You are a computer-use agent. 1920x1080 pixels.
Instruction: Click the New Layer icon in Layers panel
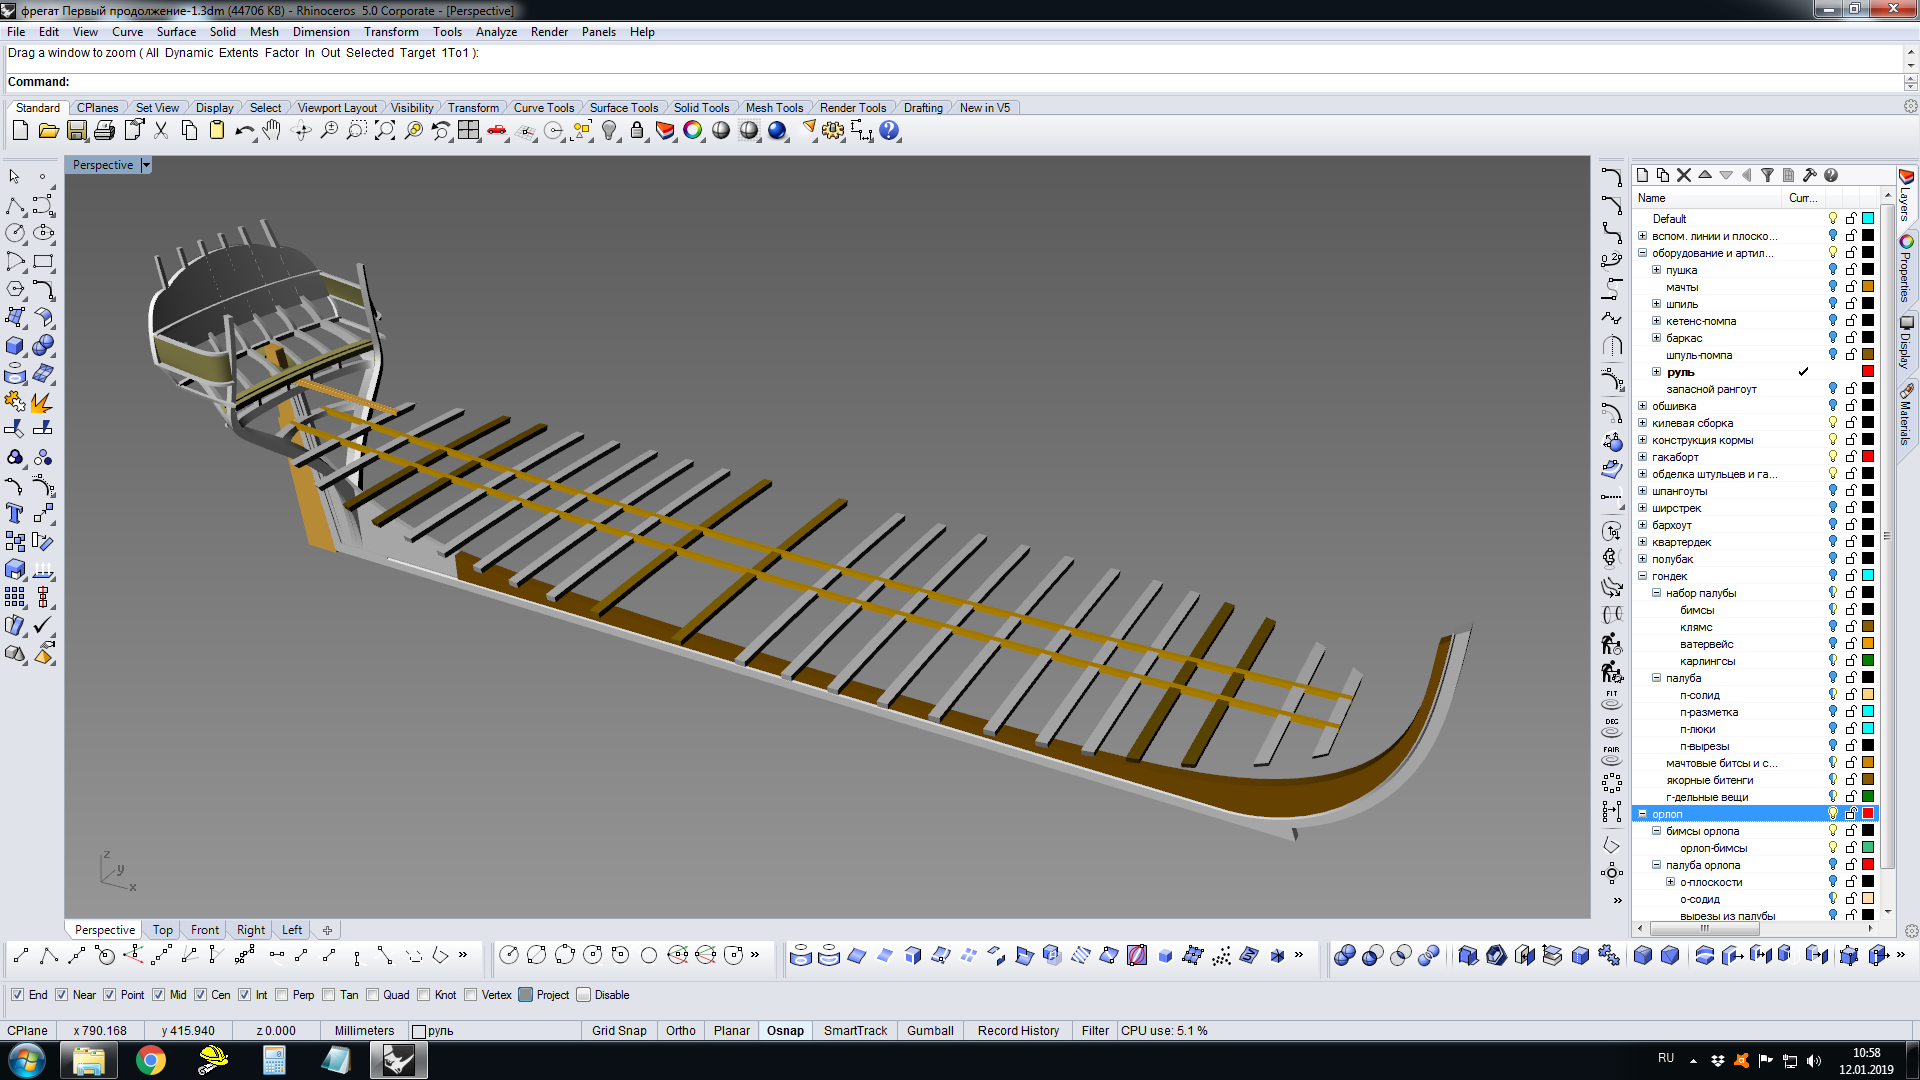click(x=1642, y=175)
